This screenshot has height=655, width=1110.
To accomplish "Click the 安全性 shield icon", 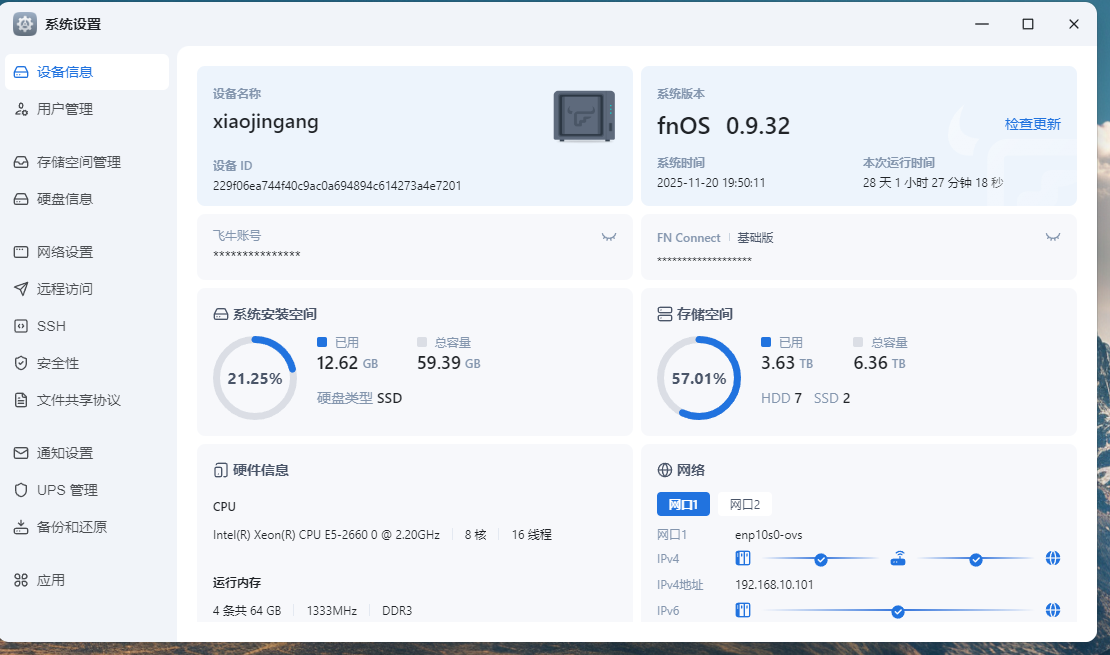I will tap(21, 363).
